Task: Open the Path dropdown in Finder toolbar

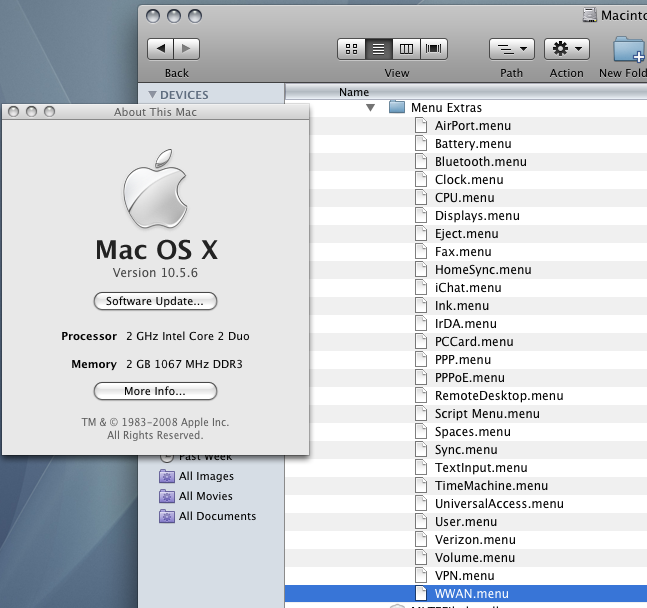Action: pos(512,49)
